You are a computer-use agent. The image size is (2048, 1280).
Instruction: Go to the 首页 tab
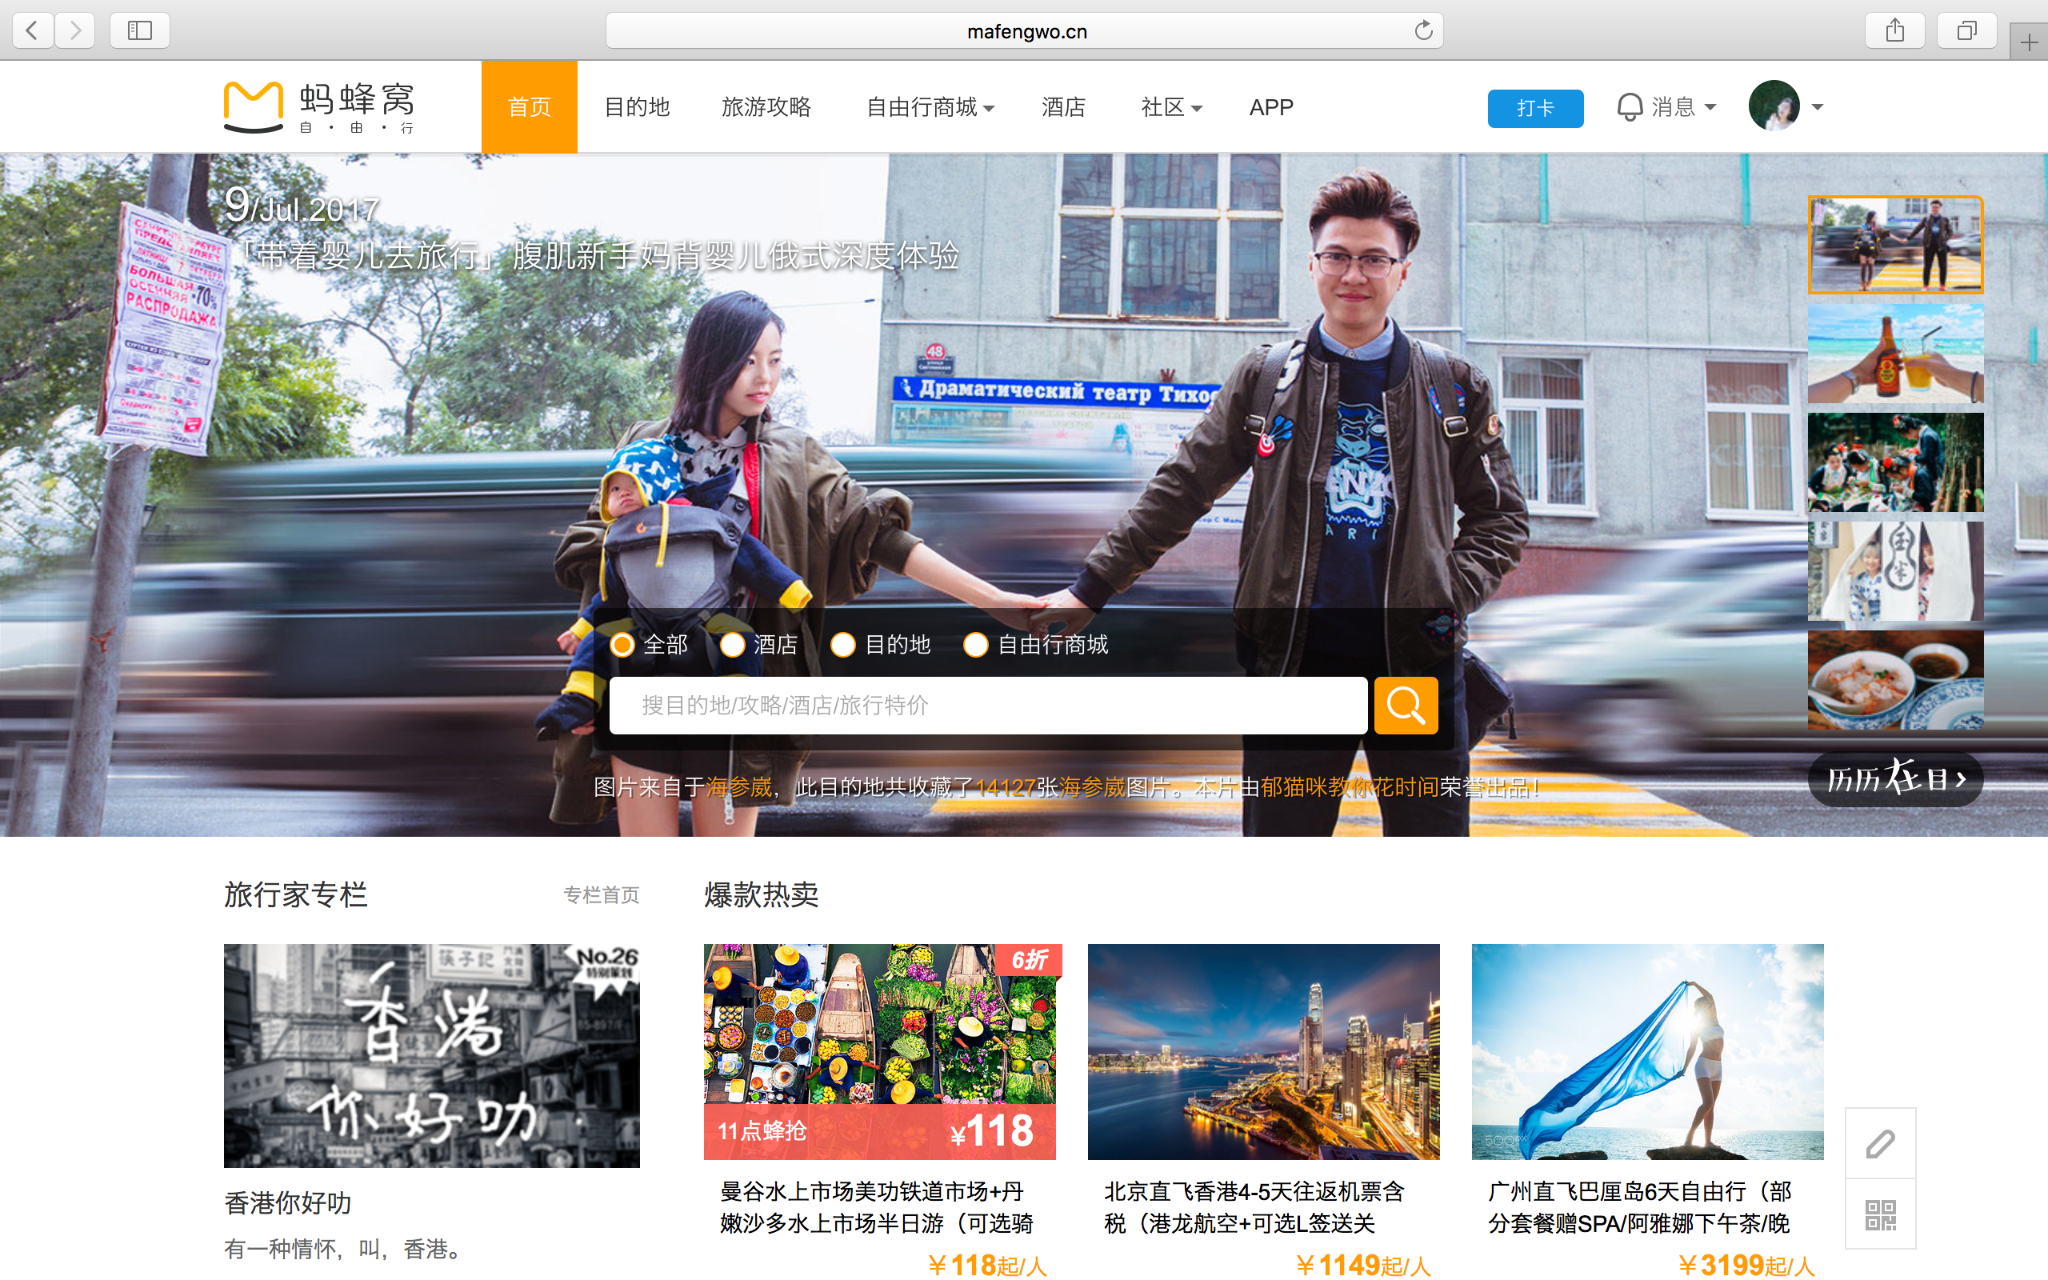[529, 107]
